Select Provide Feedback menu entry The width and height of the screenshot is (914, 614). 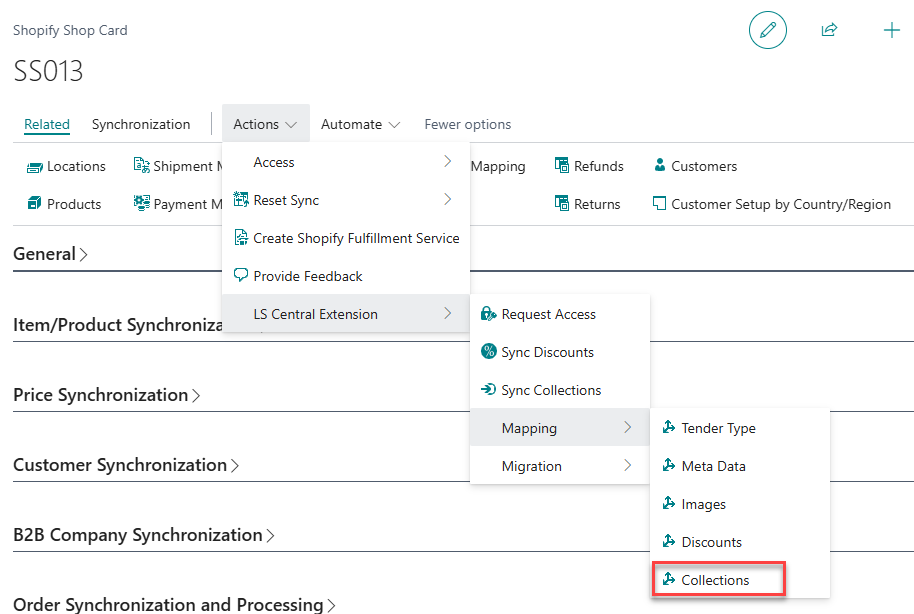[346, 276]
